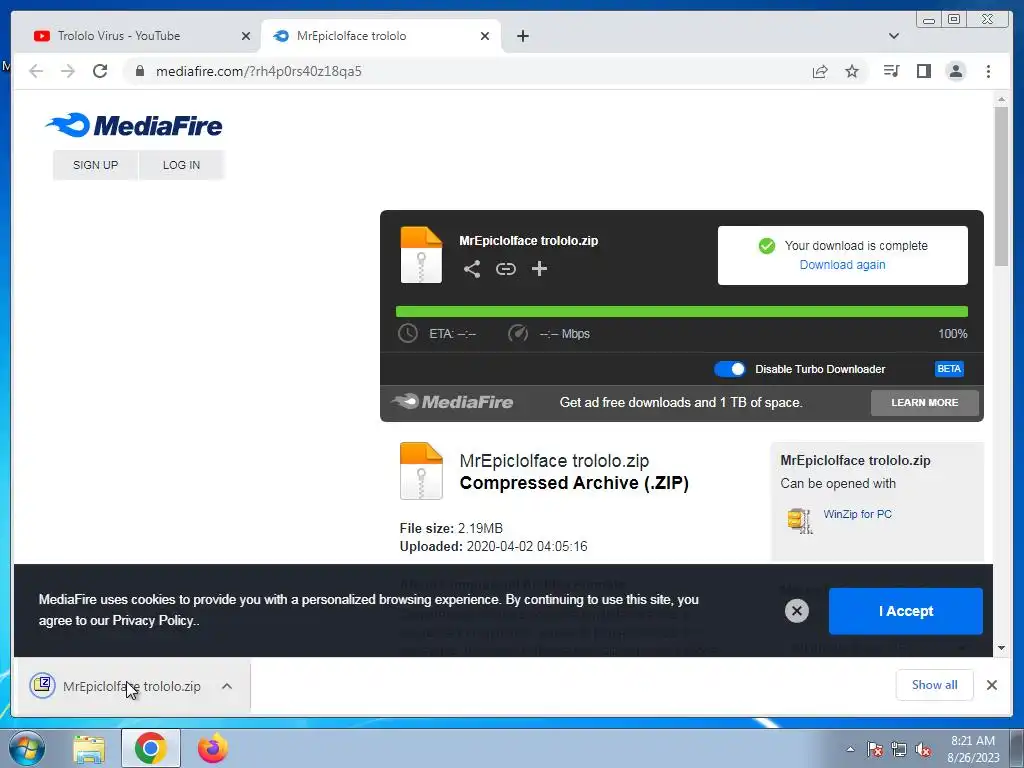Open File Explorer from taskbar
This screenshot has height=768, width=1024.
coord(89,749)
